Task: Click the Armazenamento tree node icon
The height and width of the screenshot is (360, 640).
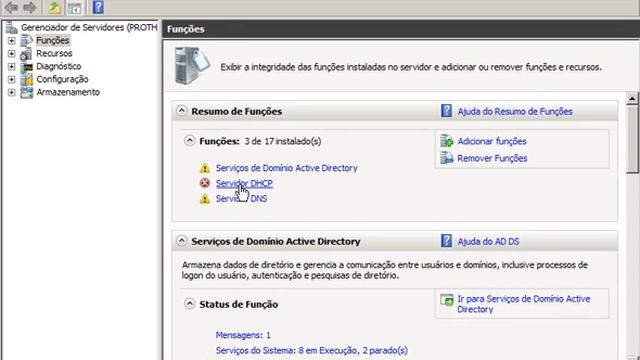Action: click(x=27, y=92)
